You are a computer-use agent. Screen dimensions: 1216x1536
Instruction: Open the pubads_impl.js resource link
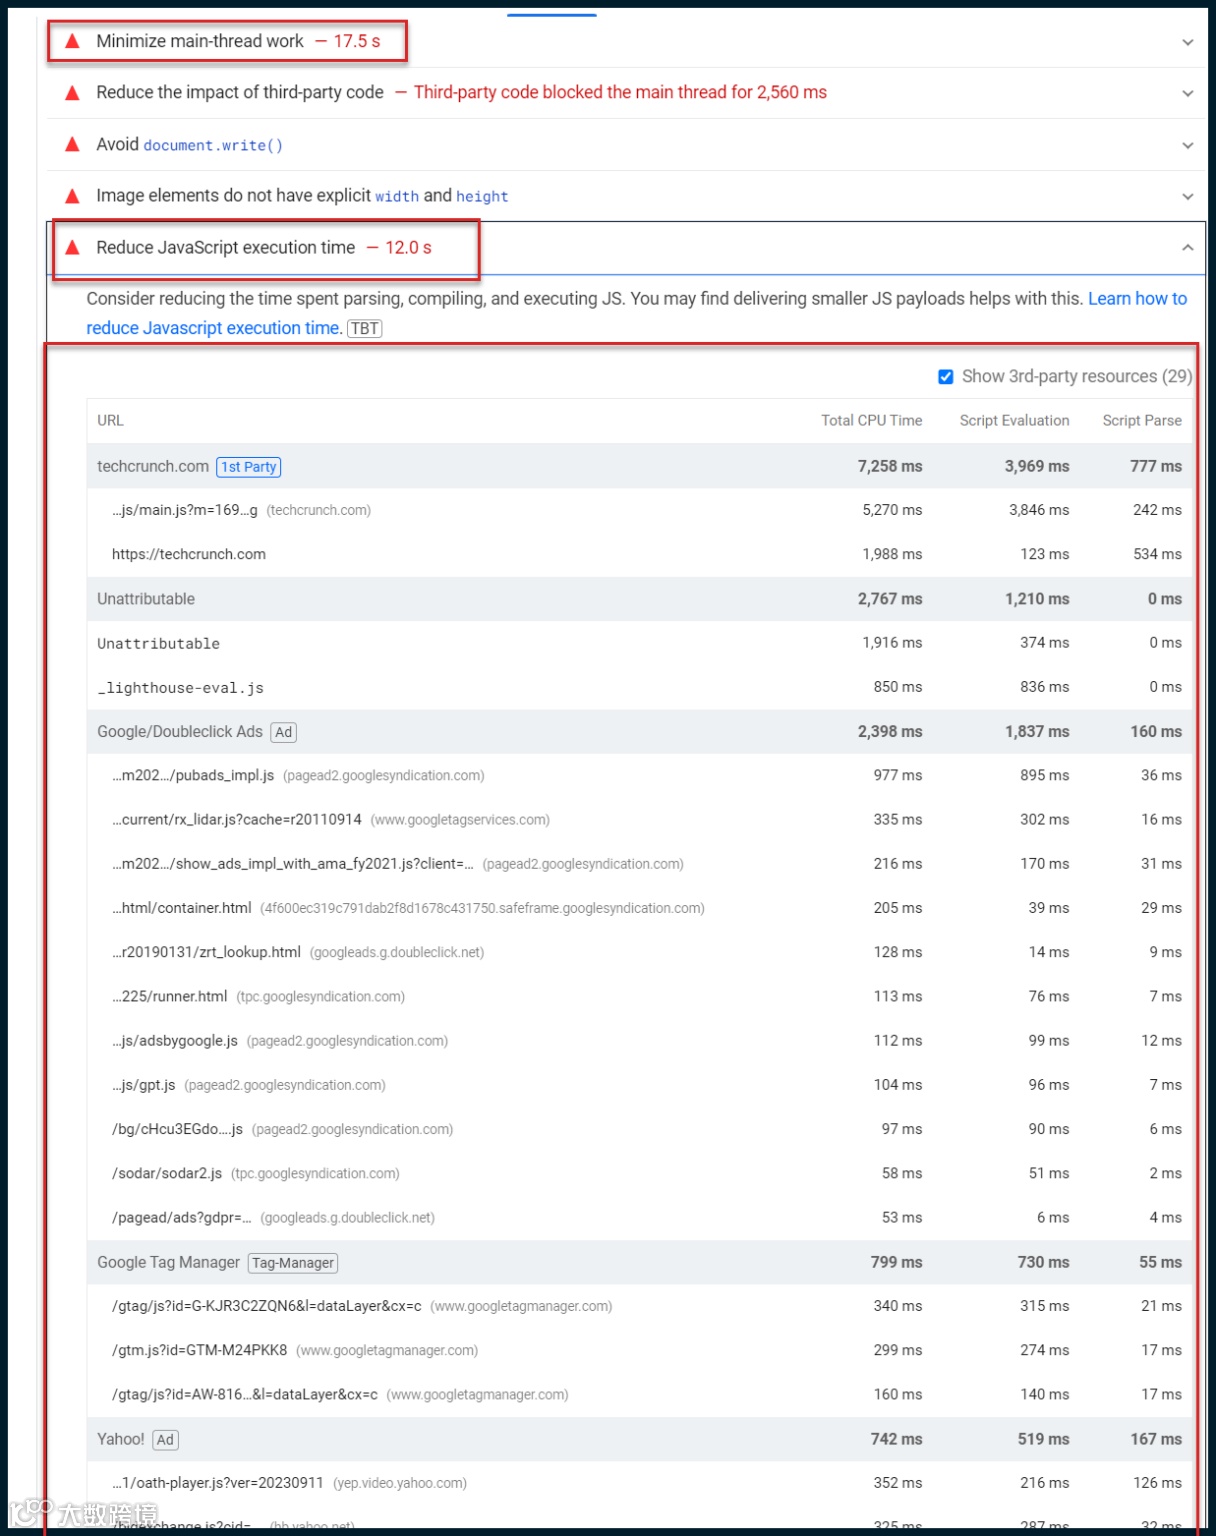tap(193, 775)
